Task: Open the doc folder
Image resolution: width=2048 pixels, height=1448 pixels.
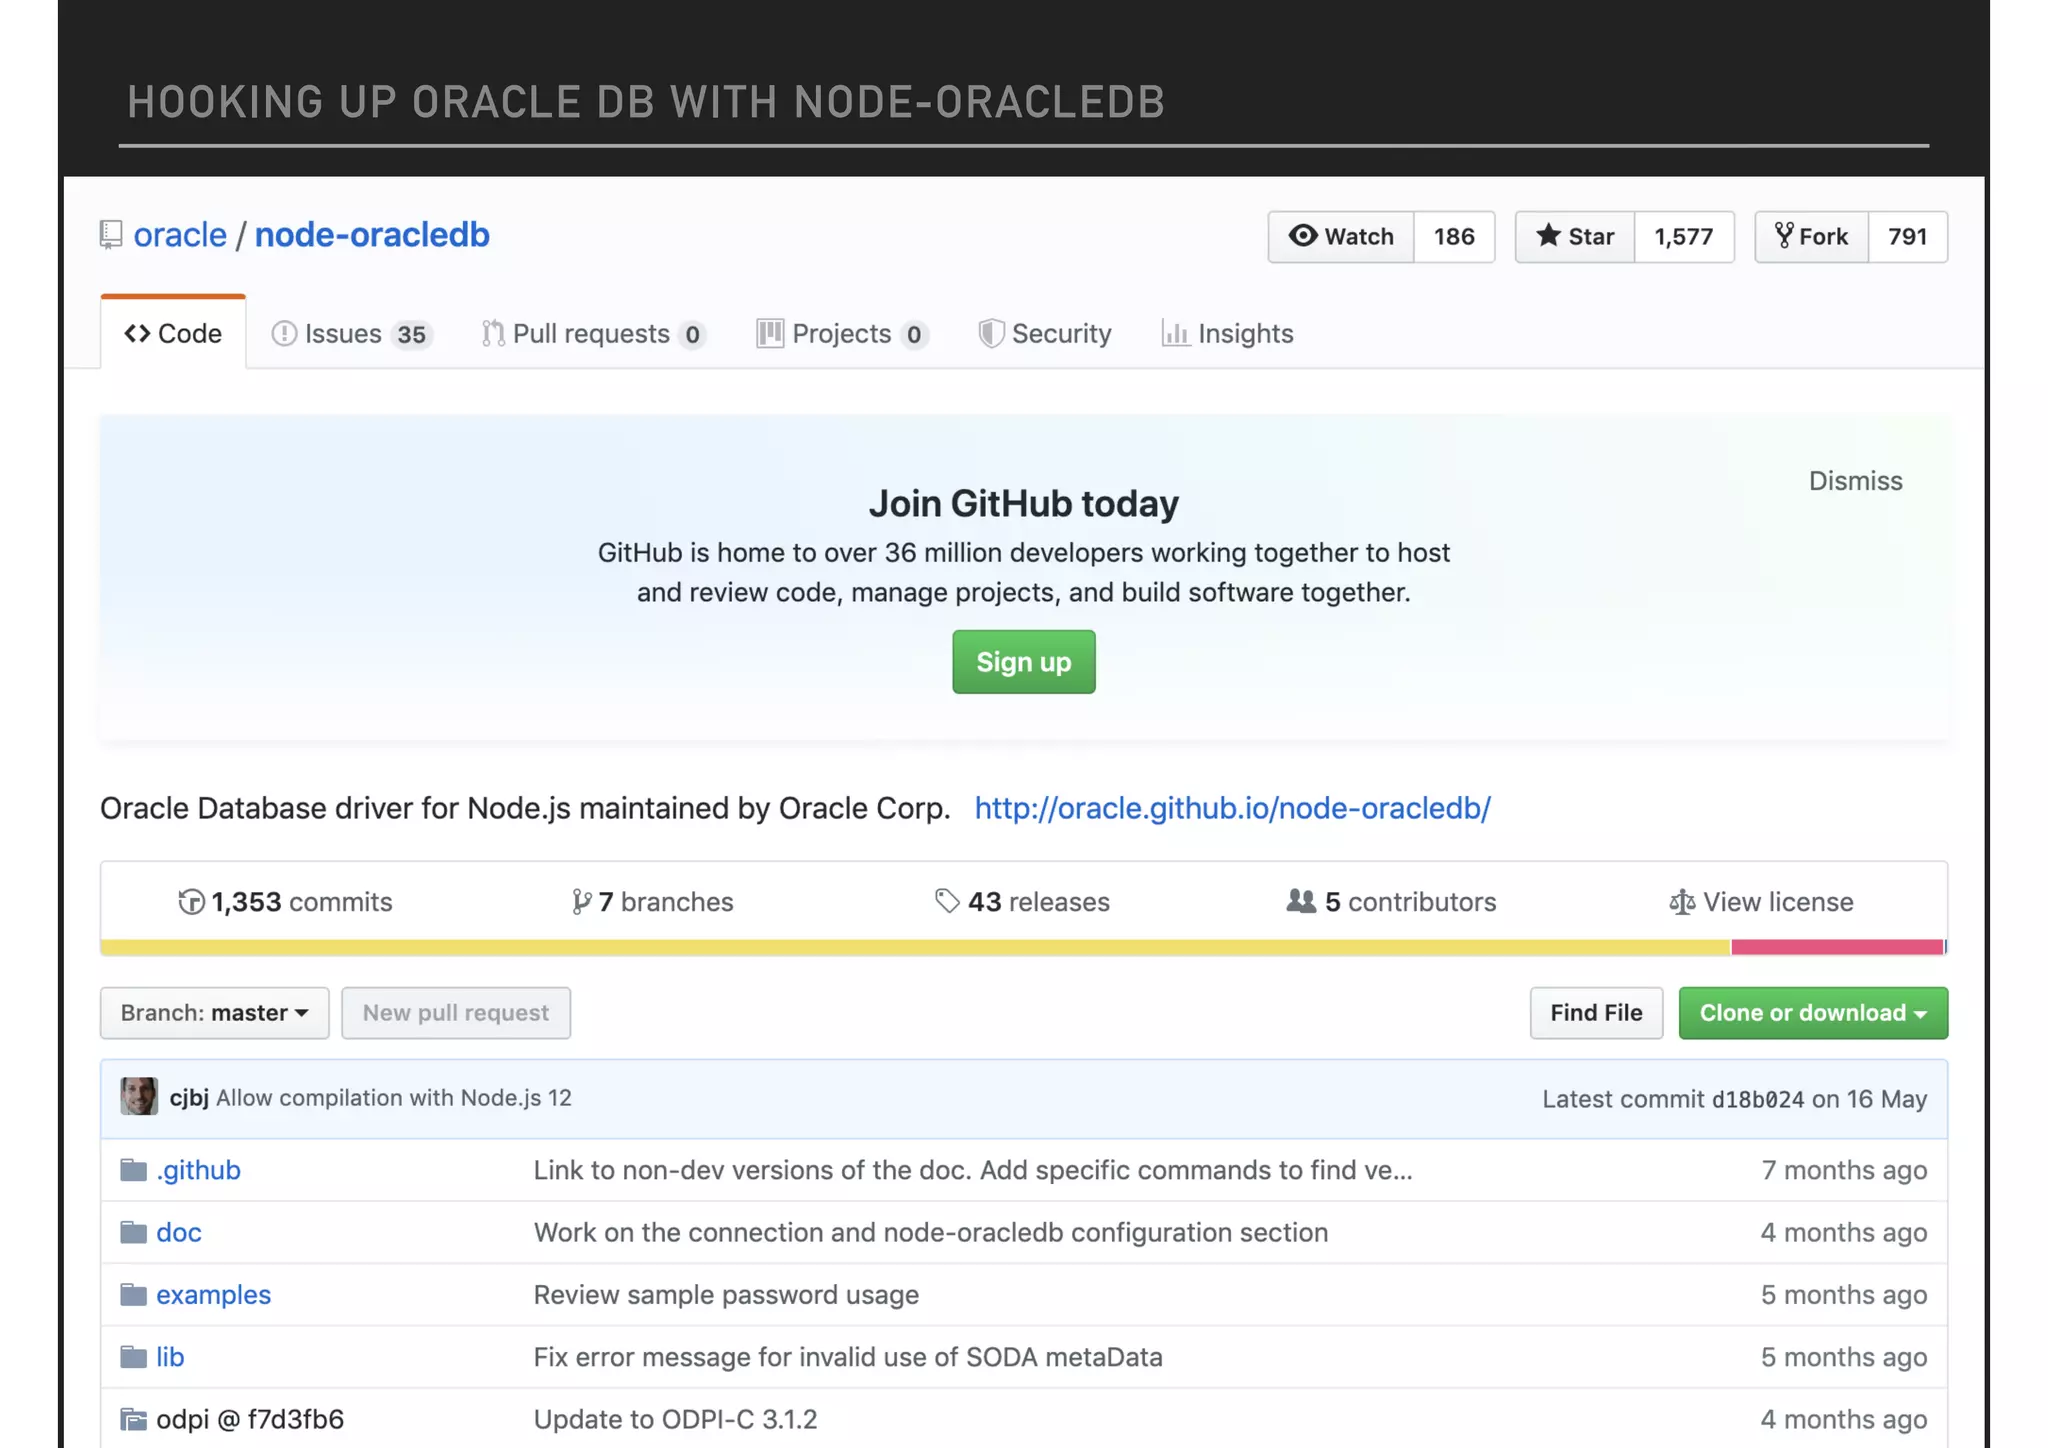Action: coord(179,1232)
